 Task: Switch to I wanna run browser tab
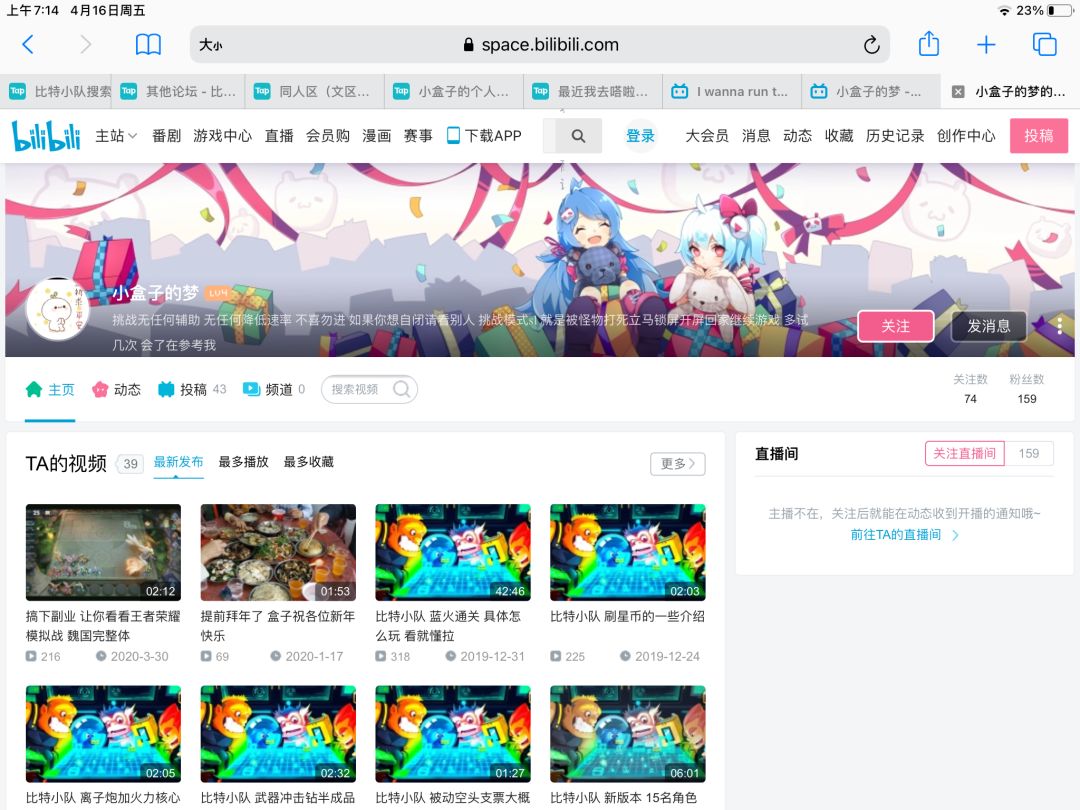coord(730,92)
